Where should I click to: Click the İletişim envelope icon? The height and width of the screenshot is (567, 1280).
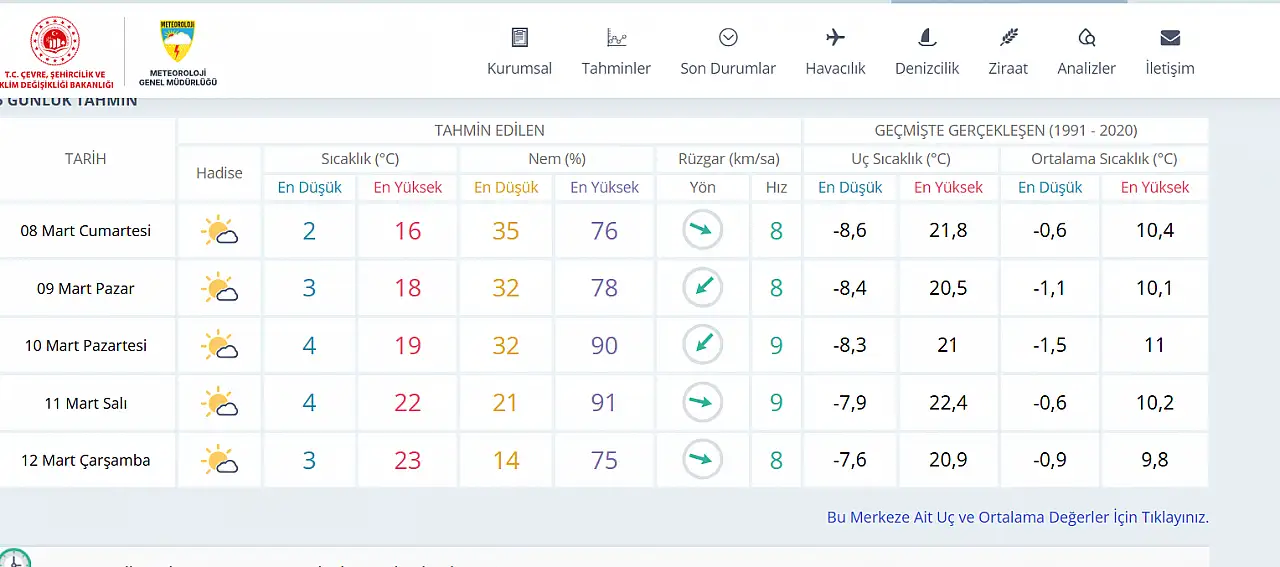coord(1169,38)
